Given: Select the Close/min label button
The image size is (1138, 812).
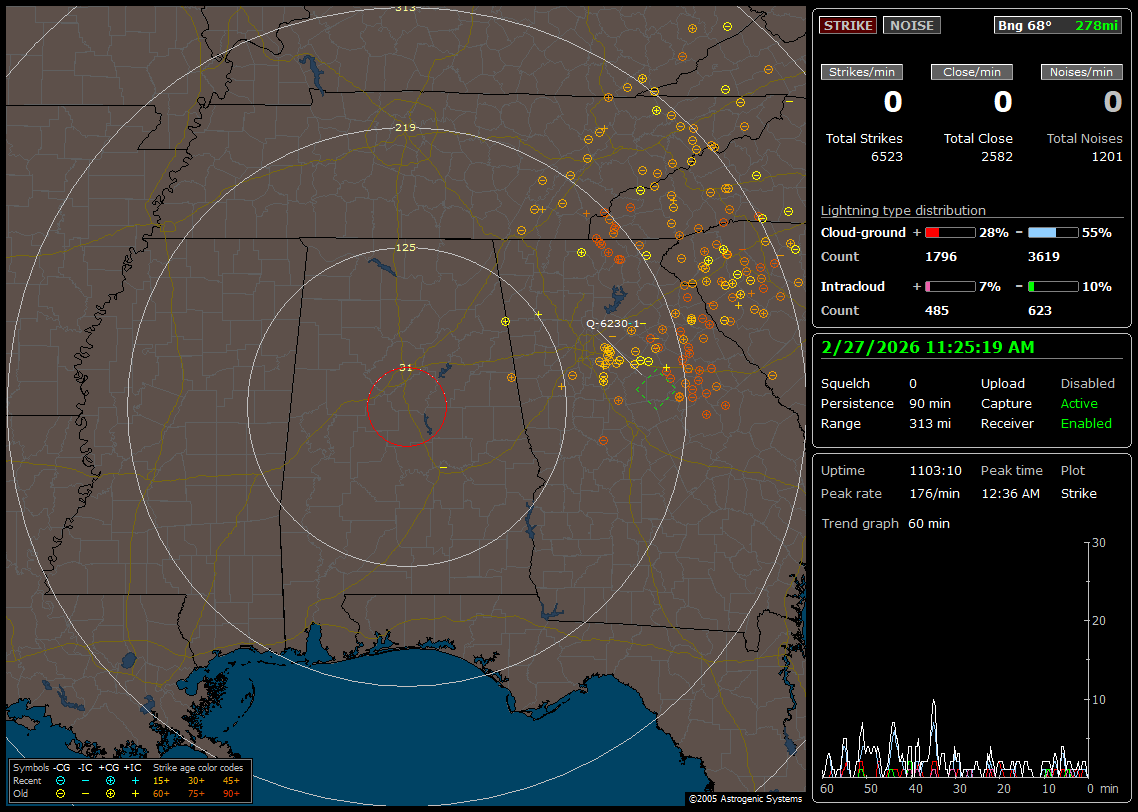Looking at the screenshot, I should click(x=972, y=72).
